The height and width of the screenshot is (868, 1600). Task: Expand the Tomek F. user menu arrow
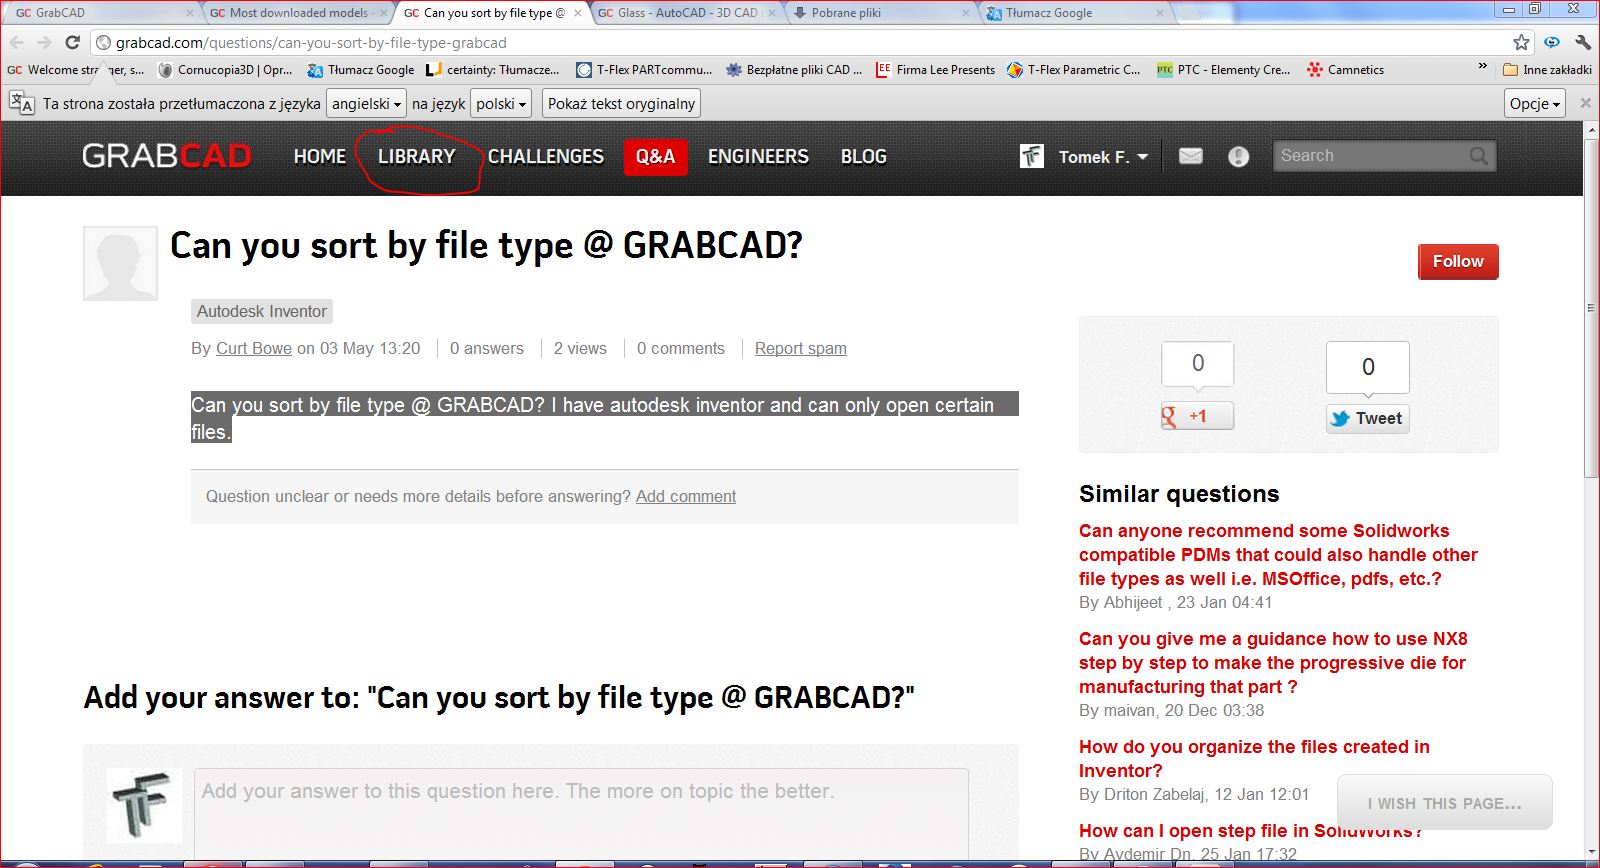coord(1142,157)
